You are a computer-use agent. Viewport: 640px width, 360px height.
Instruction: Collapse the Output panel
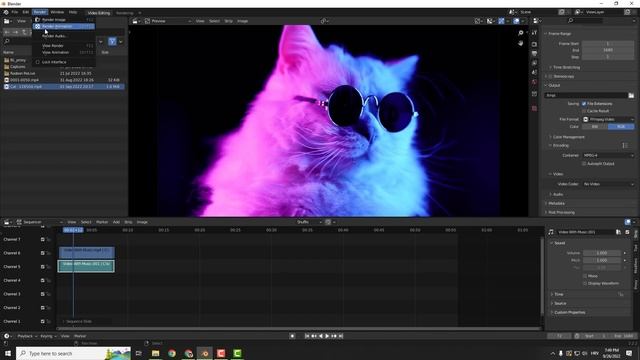pyautogui.click(x=554, y=85)
